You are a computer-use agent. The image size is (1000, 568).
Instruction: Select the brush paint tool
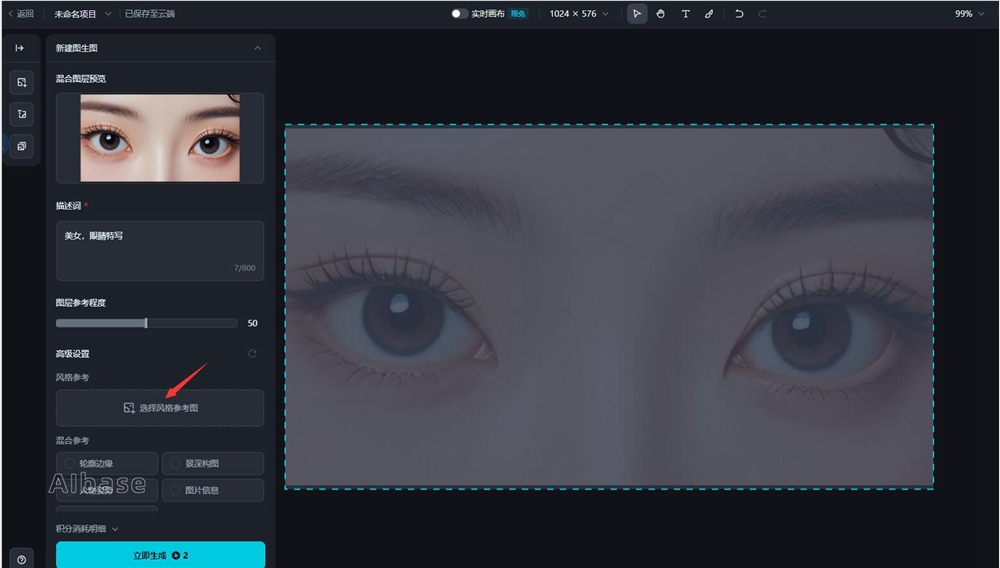709,14
